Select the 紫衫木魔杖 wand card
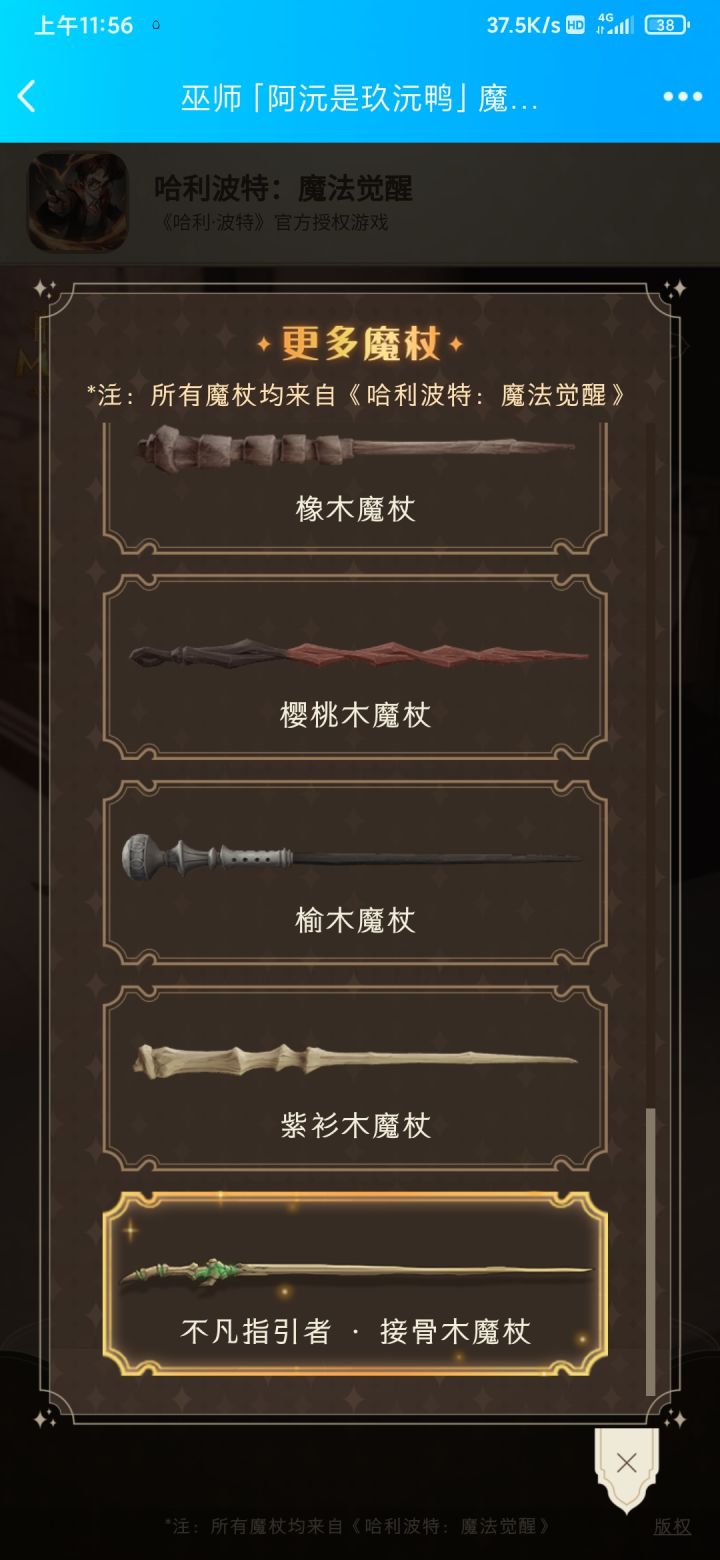Screen dimensions: 720x1560 (355, 1078)
